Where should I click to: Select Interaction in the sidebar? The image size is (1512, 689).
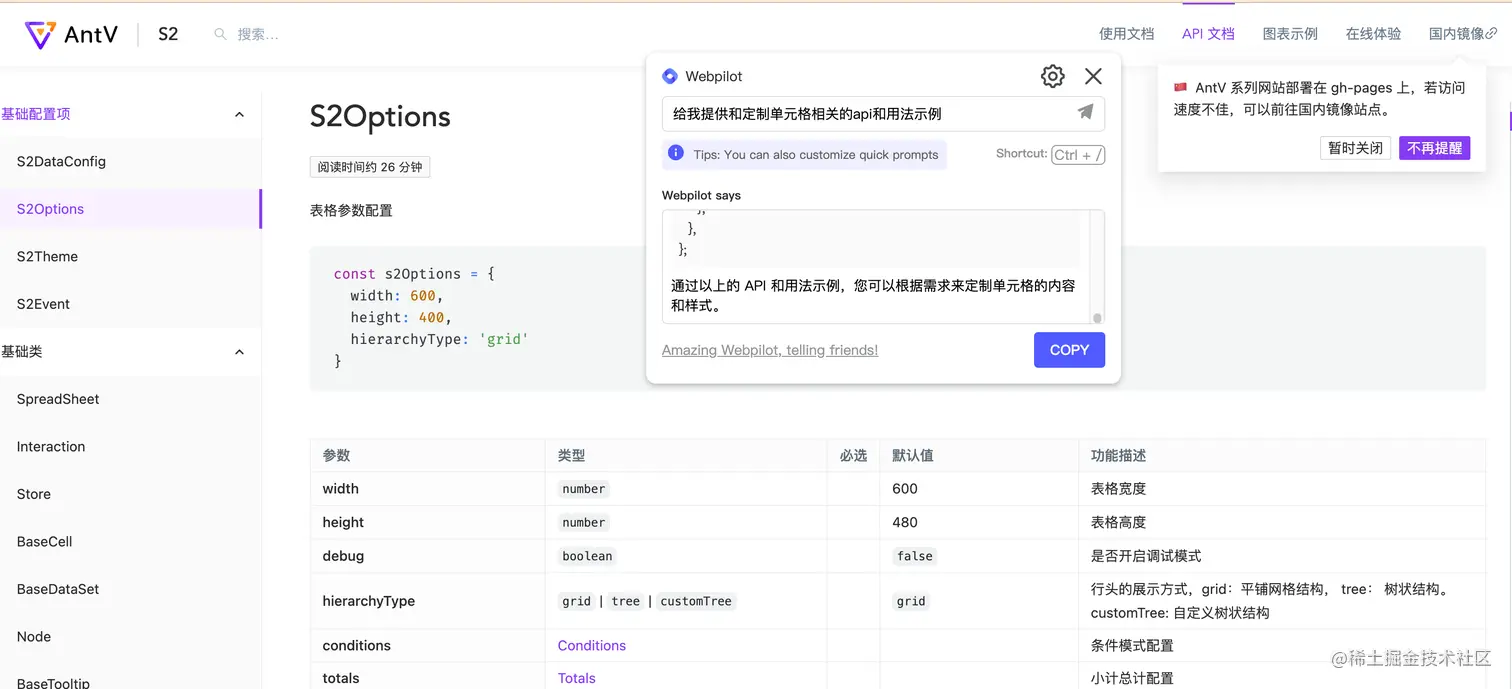(130, 447)
